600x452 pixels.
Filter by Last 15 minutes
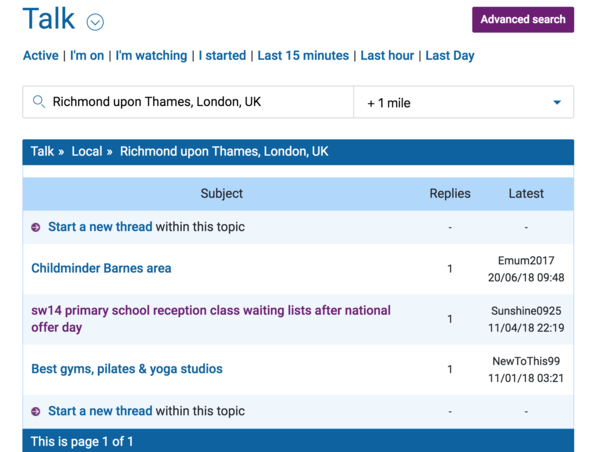click(303, 56)
